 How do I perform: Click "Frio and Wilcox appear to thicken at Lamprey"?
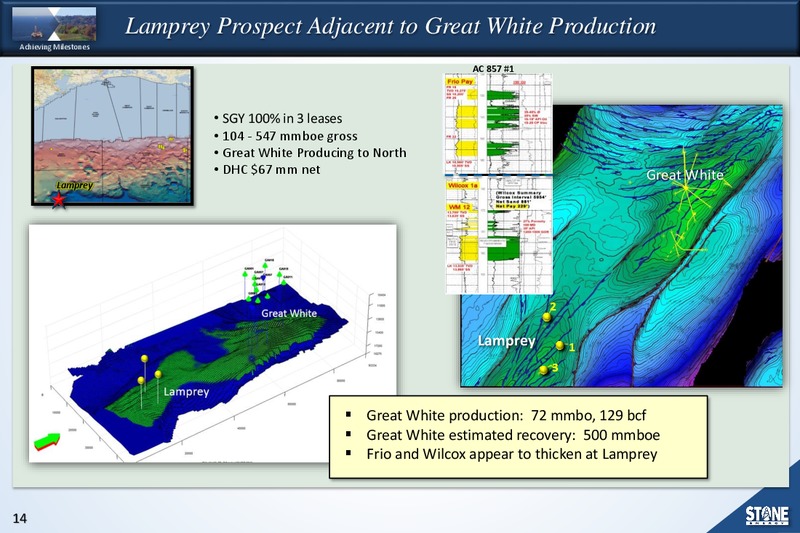click(x=512, y=454)
